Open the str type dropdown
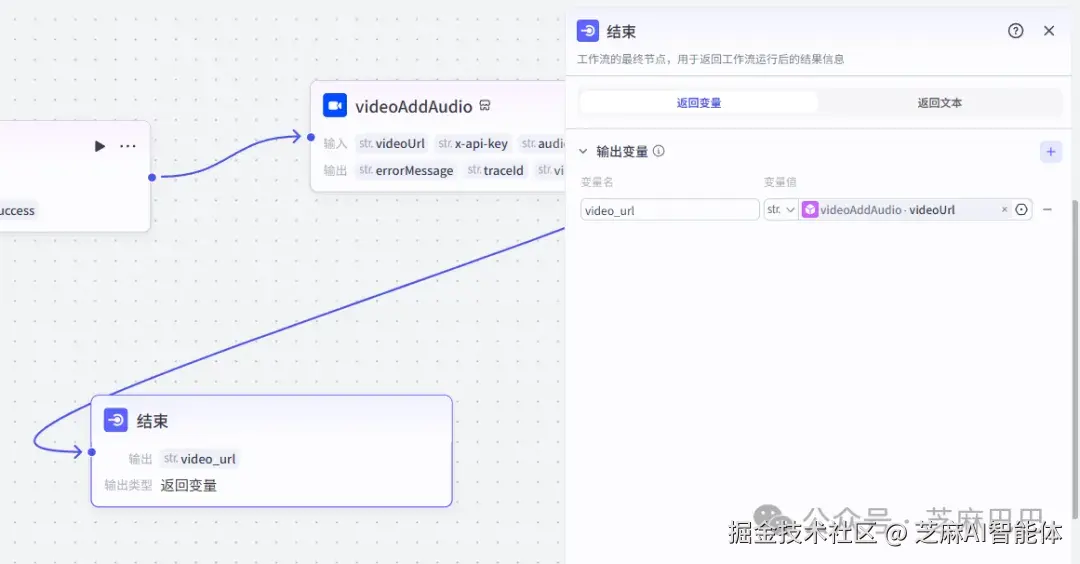The width and height of the screenshot is (1080, 564). 781,209
